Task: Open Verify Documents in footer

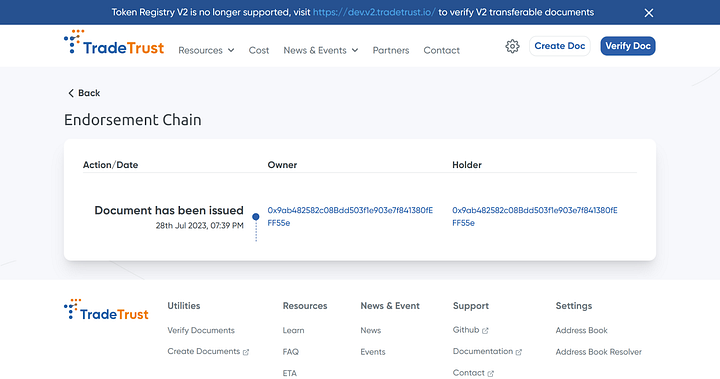Action: pyautogui.click(x=201, y=330)
